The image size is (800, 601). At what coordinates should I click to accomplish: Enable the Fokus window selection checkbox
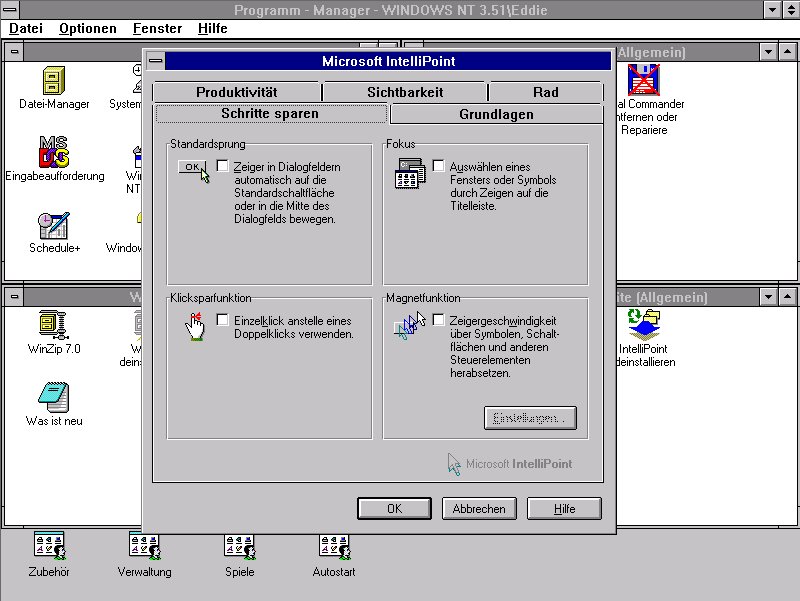(439, 166)
